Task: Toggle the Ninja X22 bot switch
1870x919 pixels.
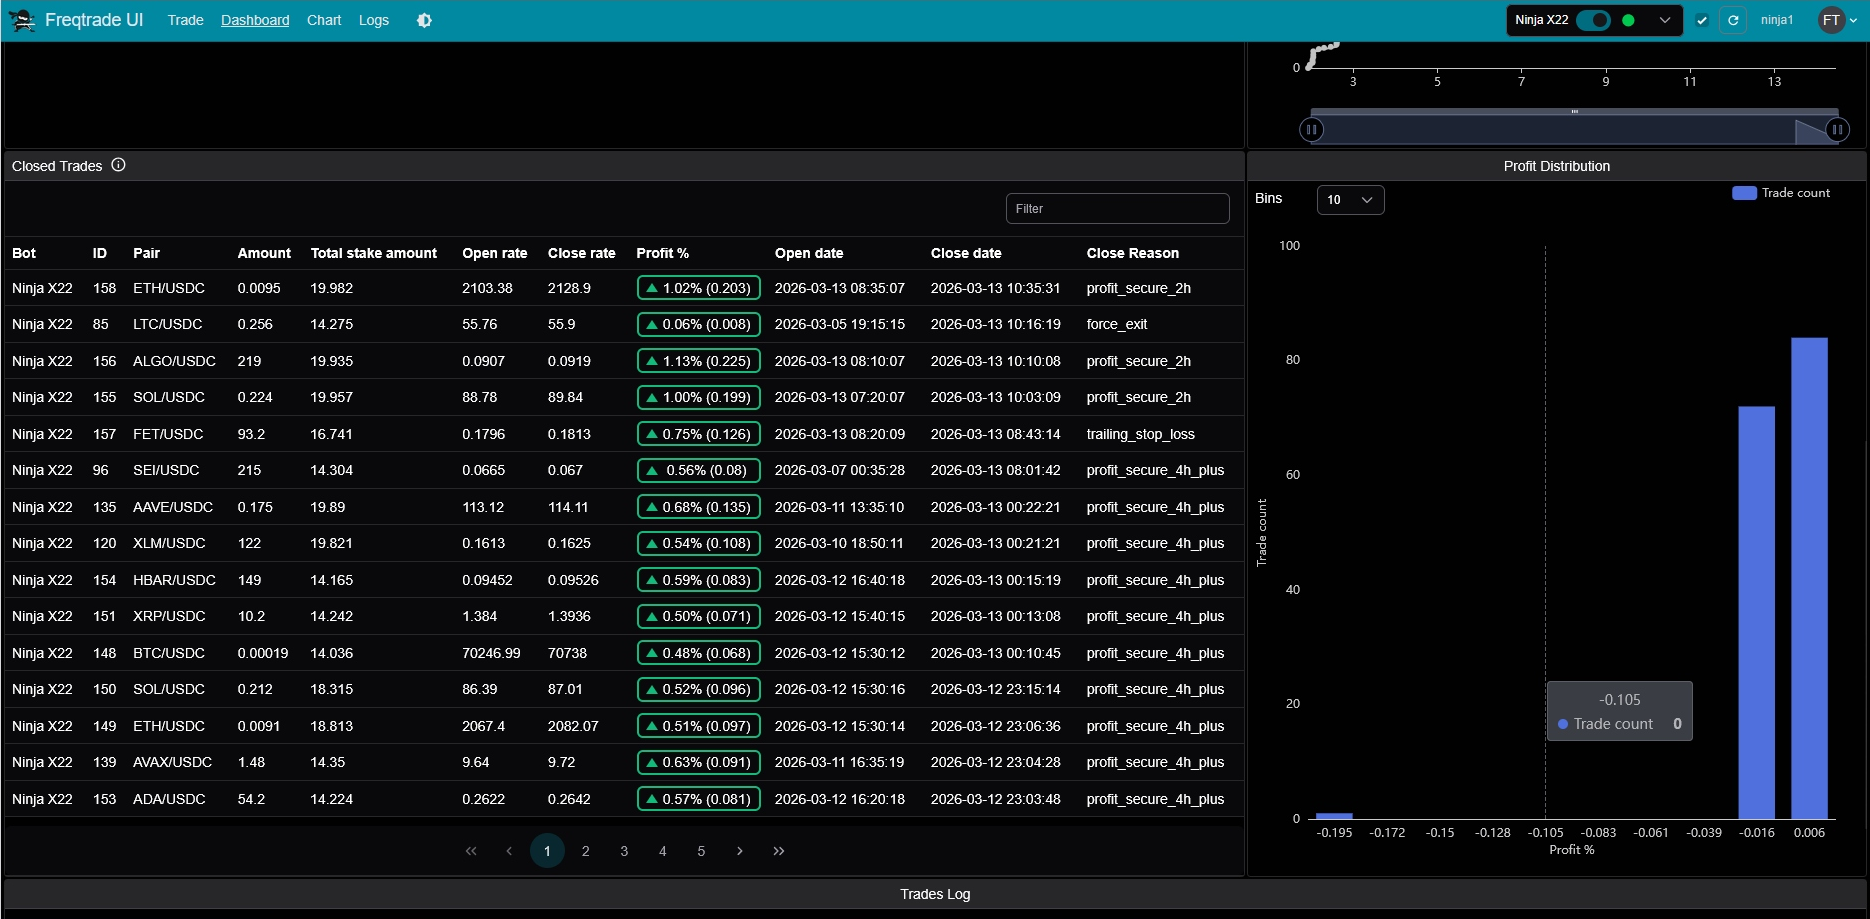Action: pos(1593,20)
